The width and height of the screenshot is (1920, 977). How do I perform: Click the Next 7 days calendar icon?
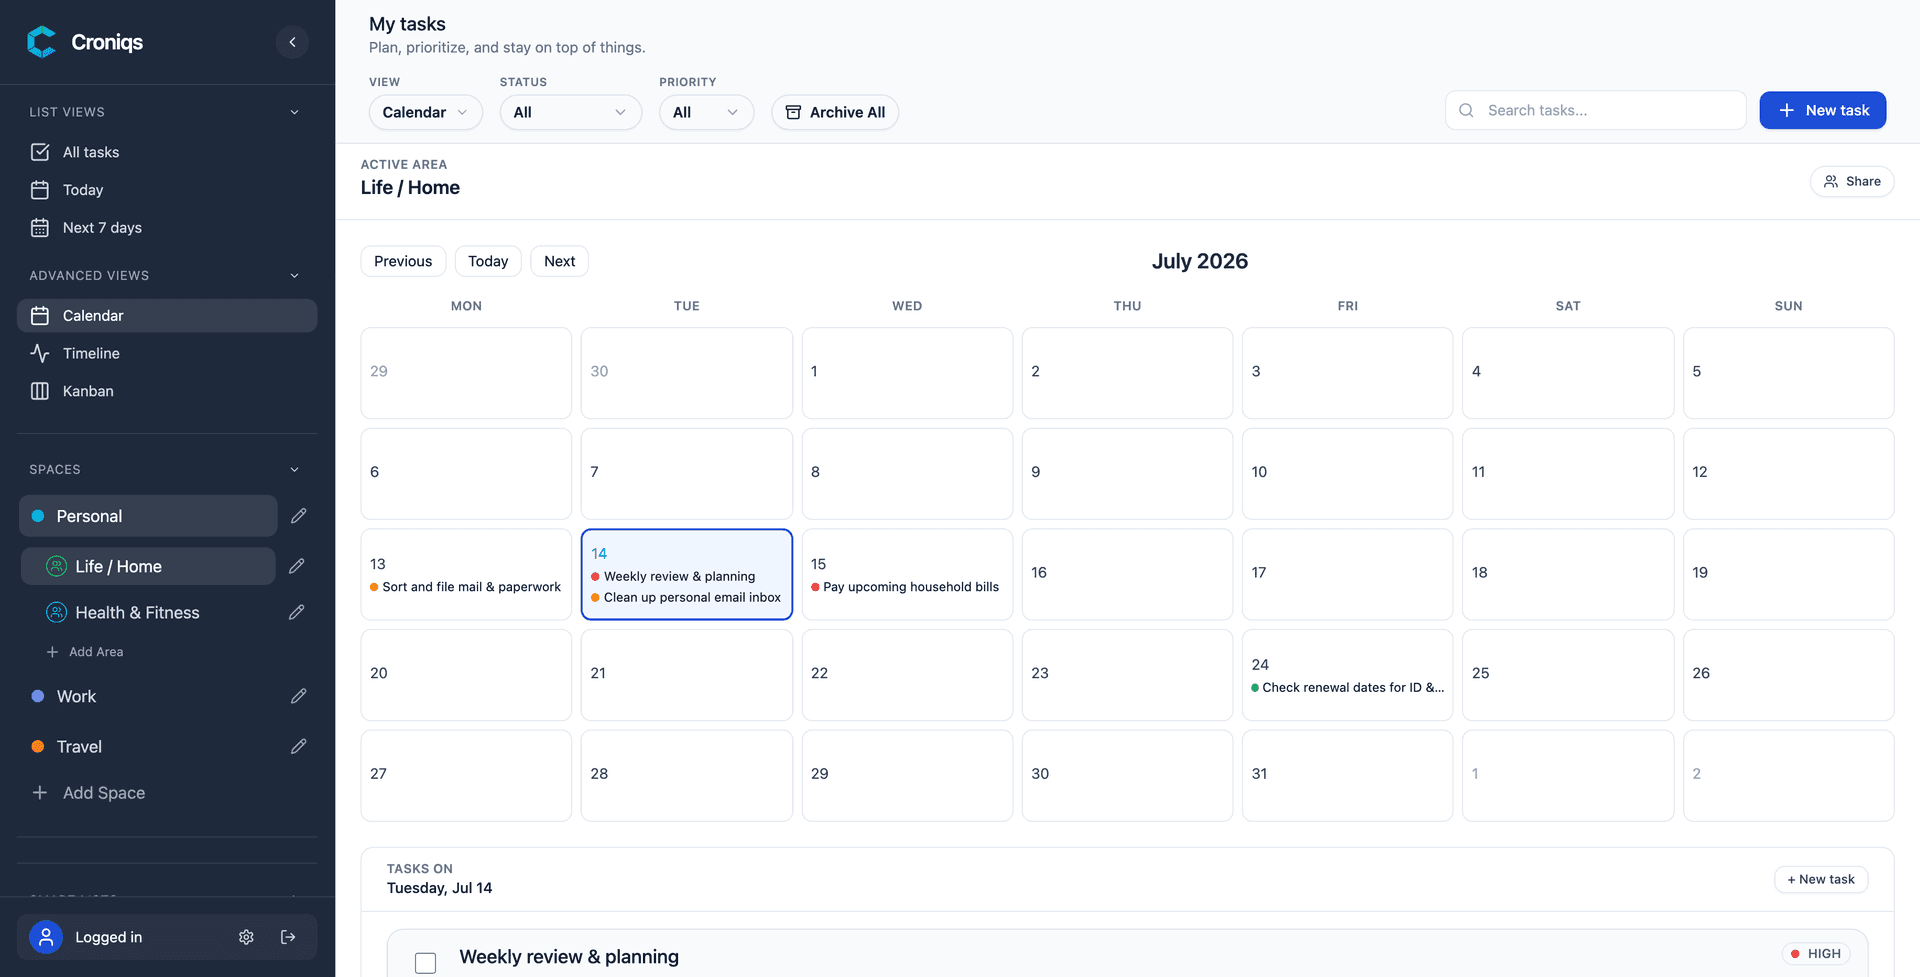(40, 228)
